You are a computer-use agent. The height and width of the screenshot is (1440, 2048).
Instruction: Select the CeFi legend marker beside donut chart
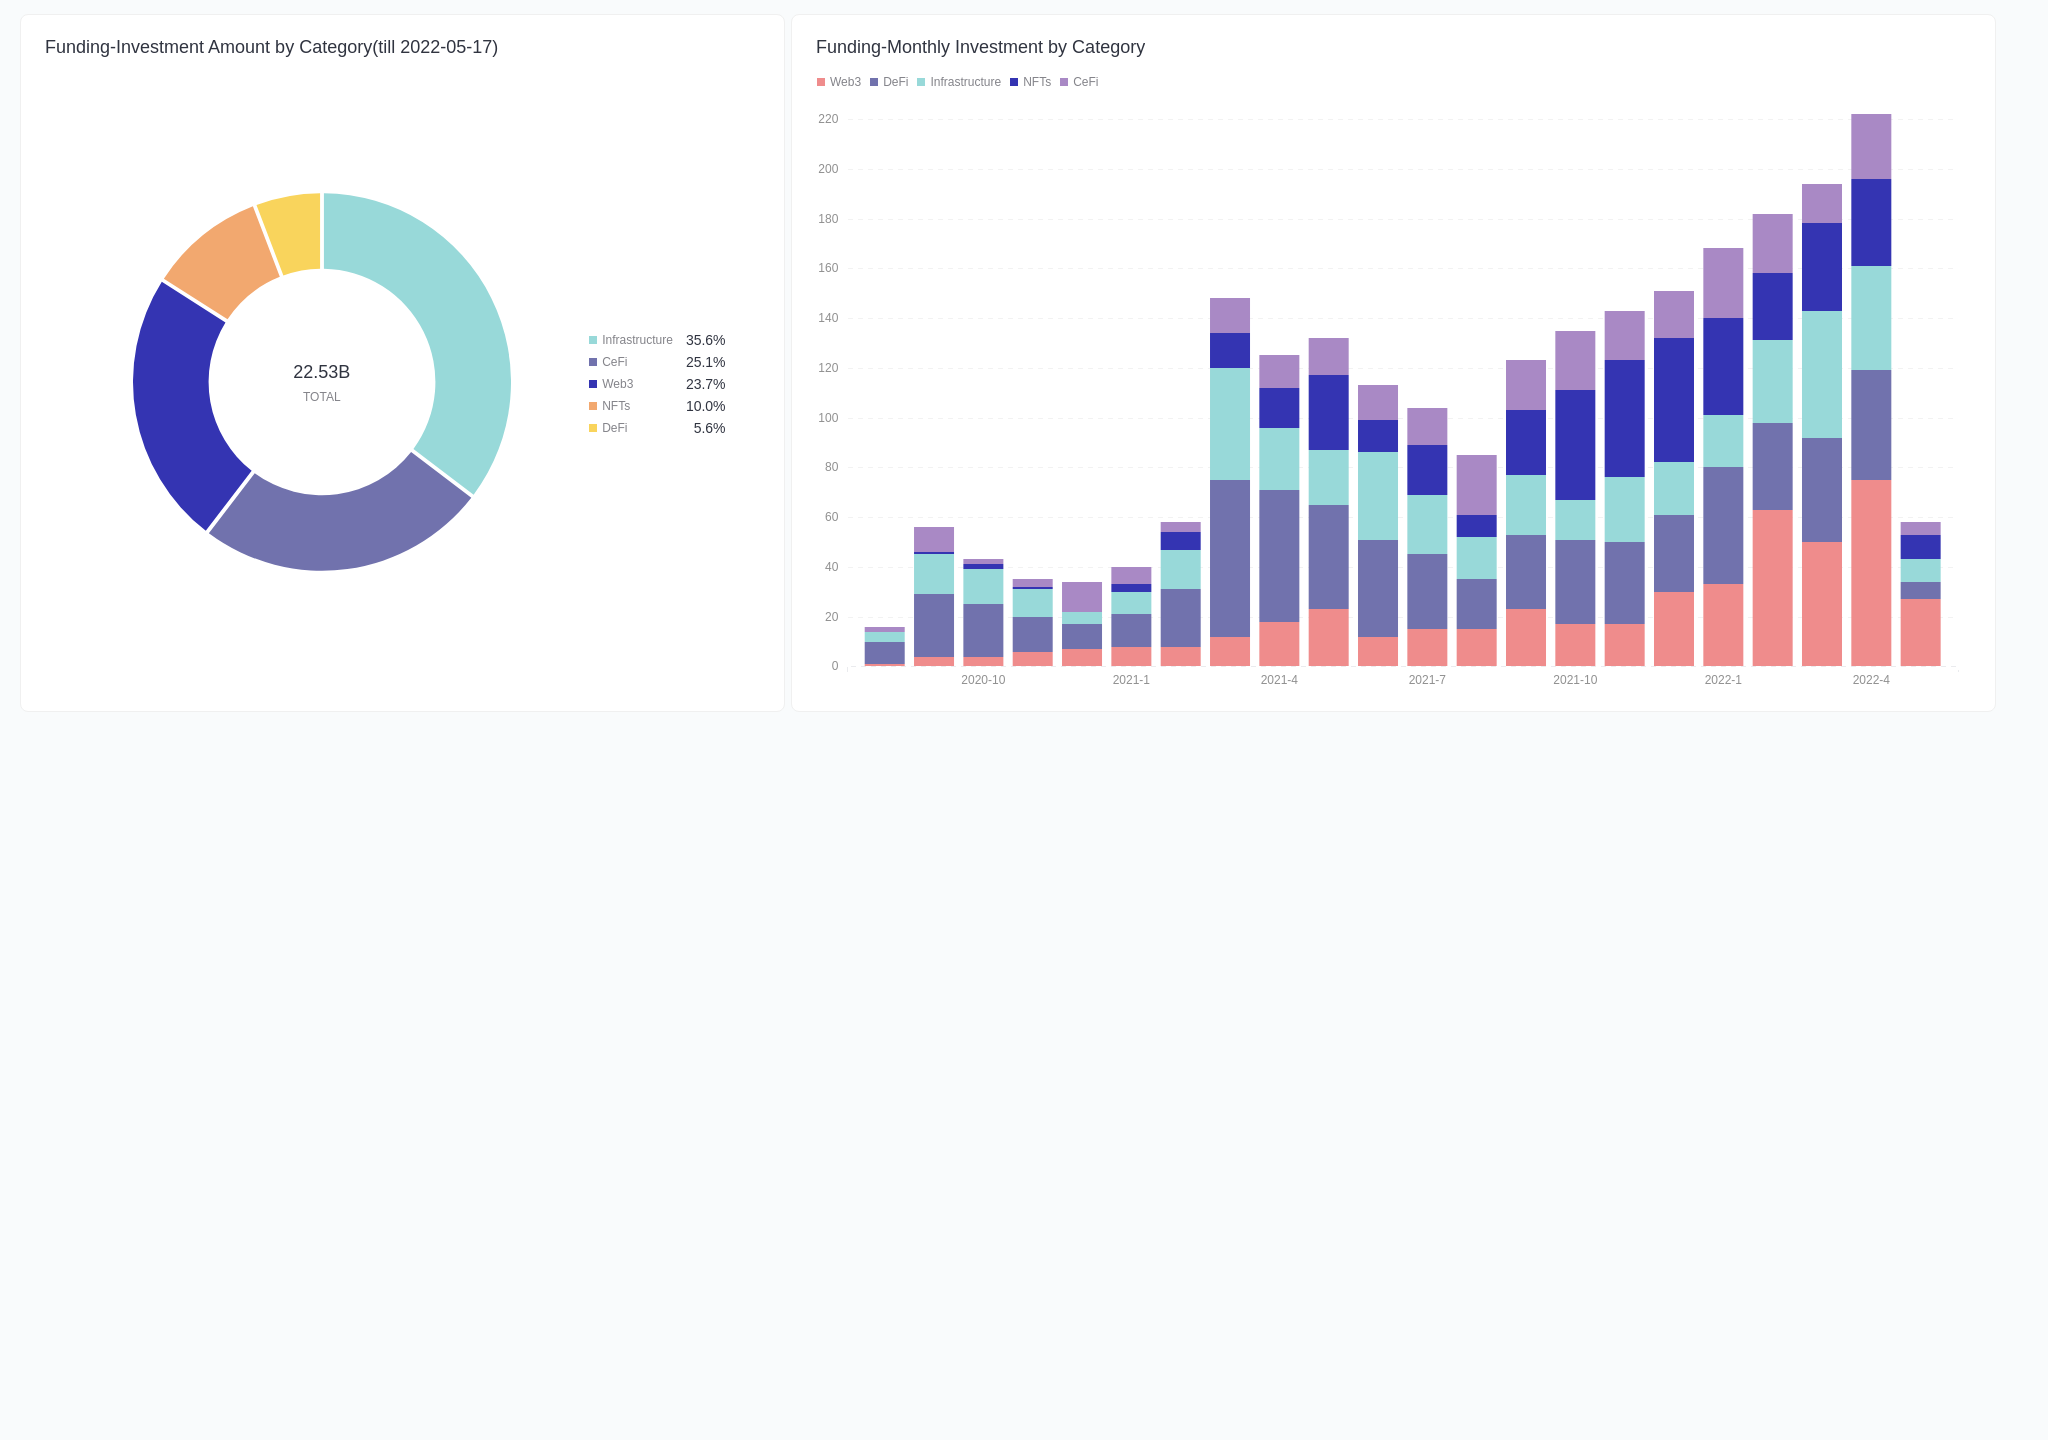point(594,362)
